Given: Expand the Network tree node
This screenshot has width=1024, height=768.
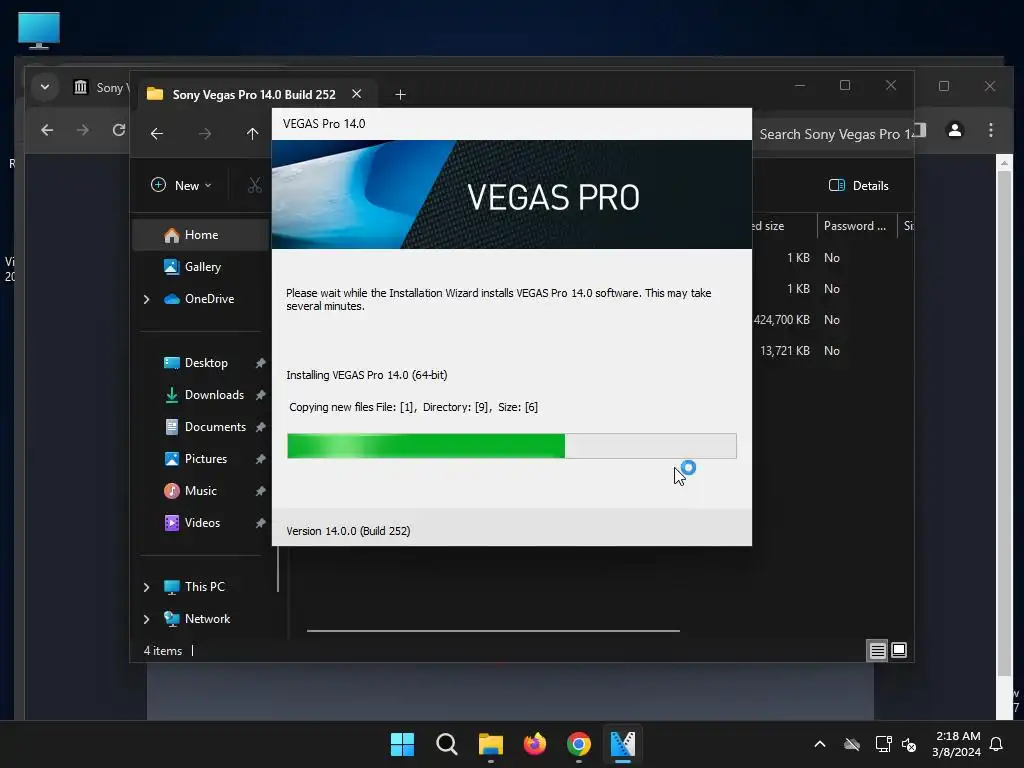Looking at the screenshot, I should tap(146, 619).
